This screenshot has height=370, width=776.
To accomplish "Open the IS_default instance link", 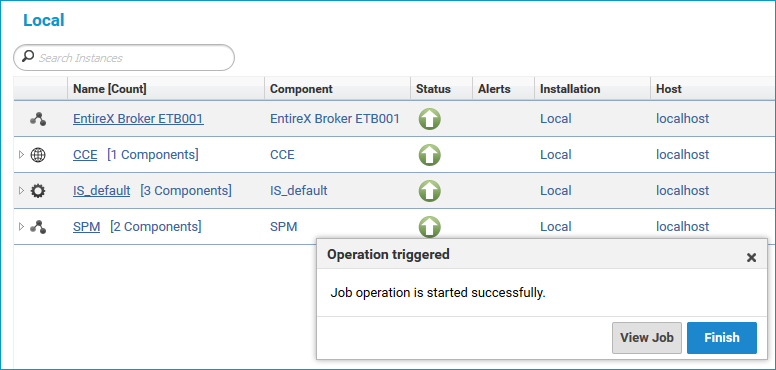I will point(101,191).
